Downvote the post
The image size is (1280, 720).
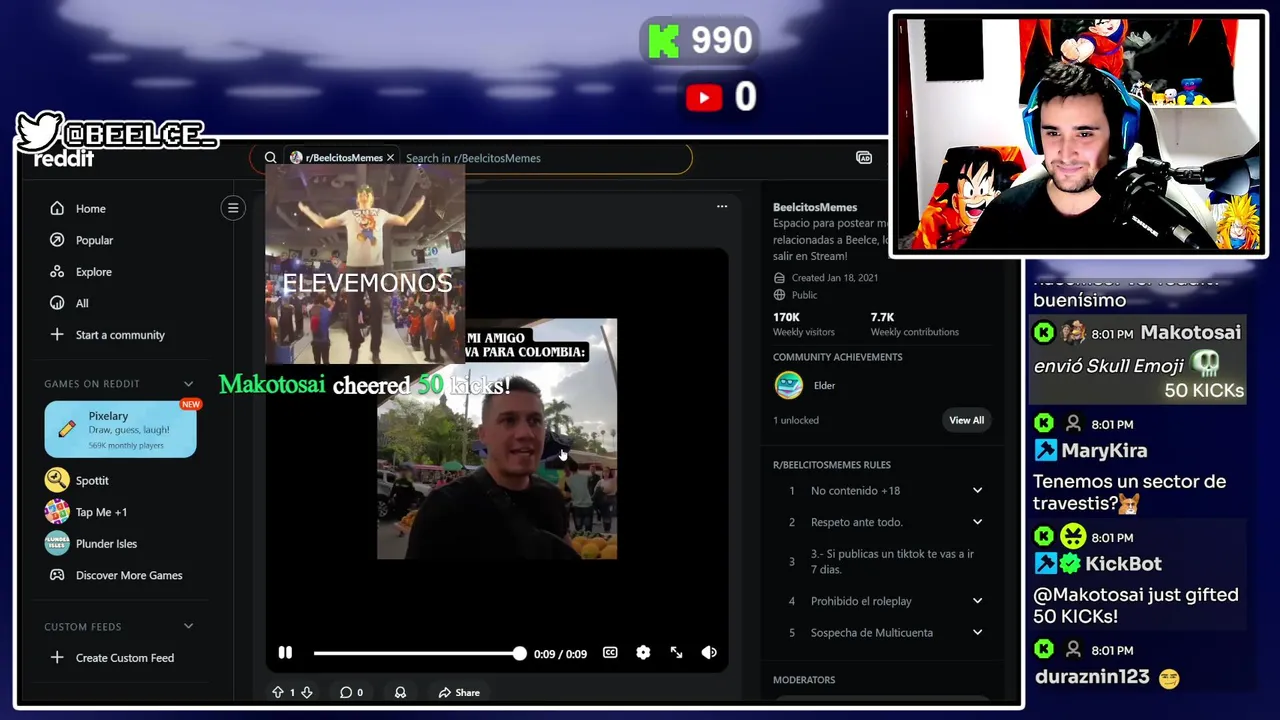coord(307,692)
